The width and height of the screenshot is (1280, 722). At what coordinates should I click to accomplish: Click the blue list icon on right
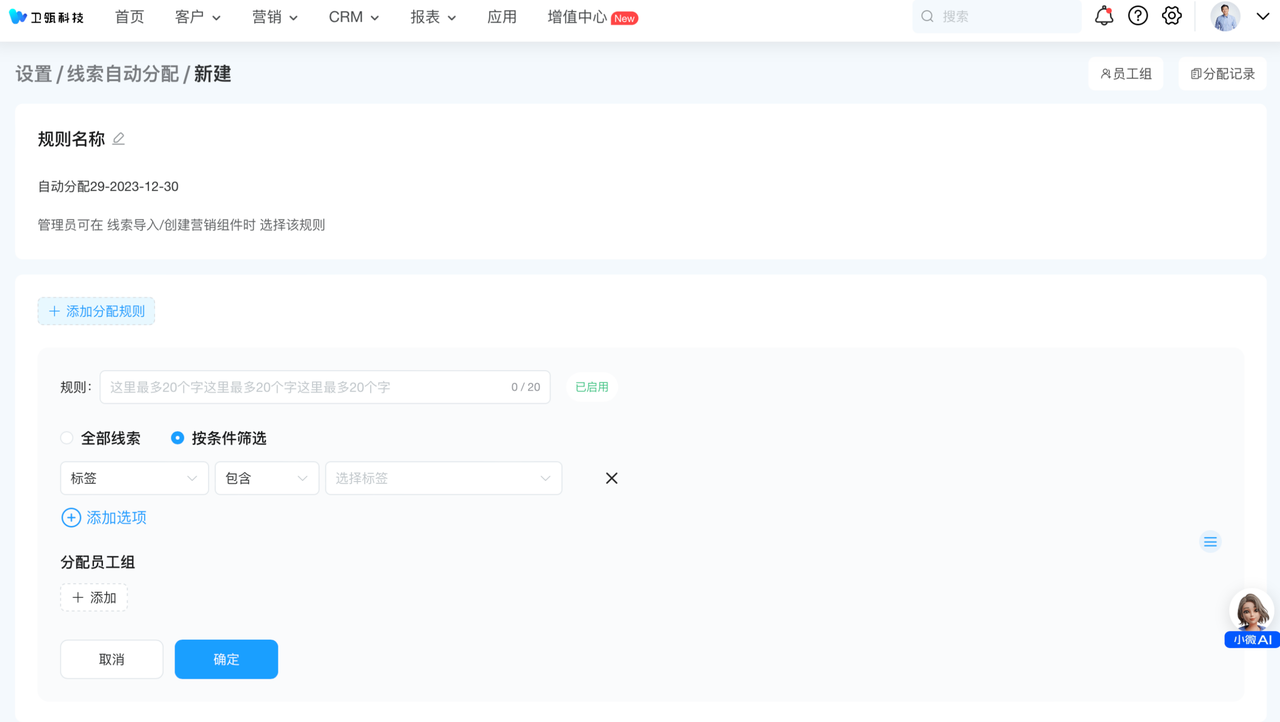[x=1210, y=542]
